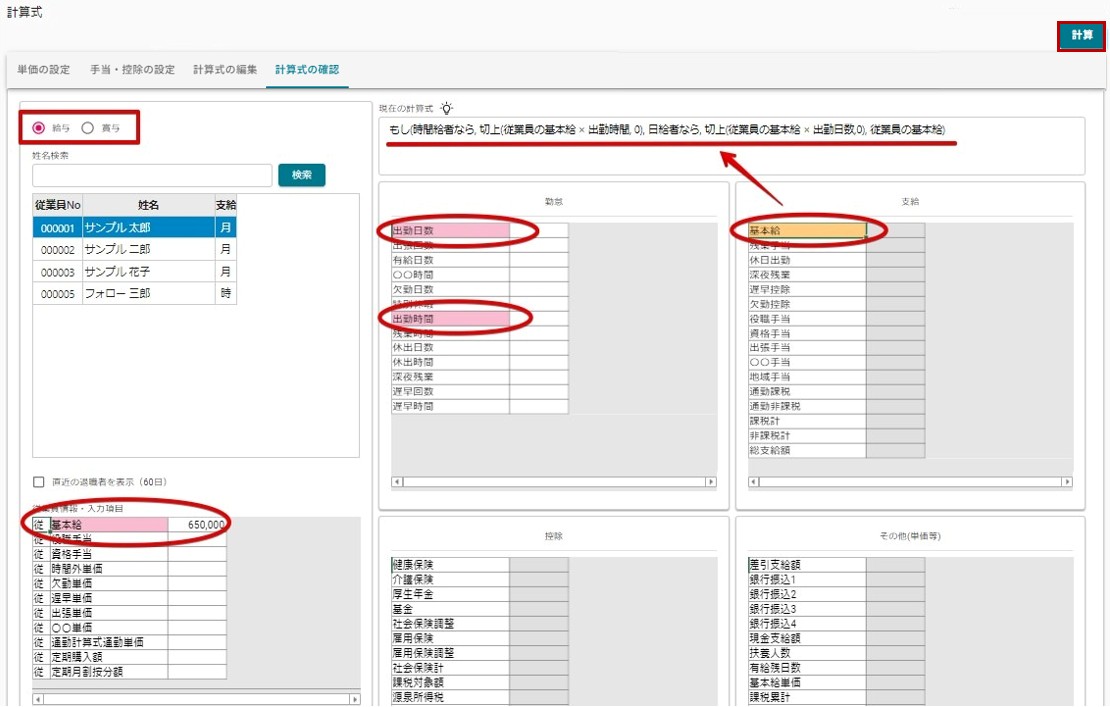This screenshot has width=1110, height=707.
Task: Select the horizontal scrollbar below the 支給 list
Action: 910,482
